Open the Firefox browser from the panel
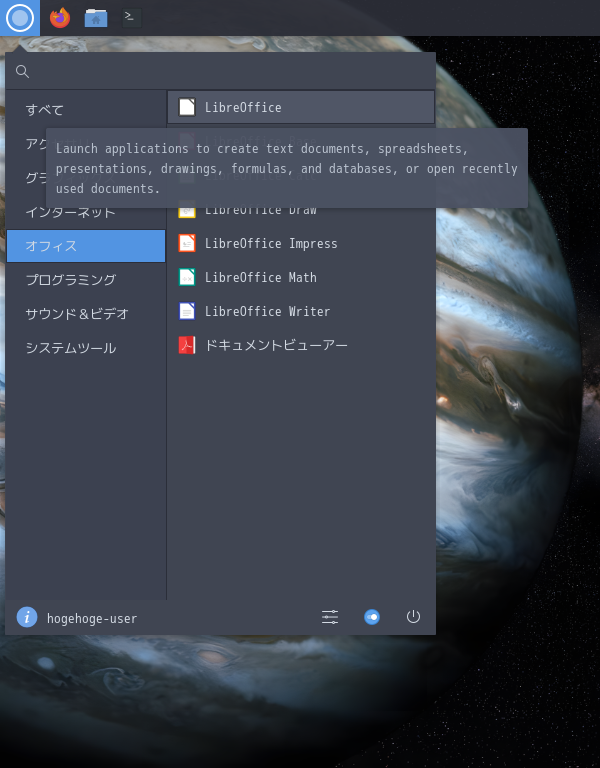This screenshot has width=600, height=768. (x=60, y=18)
